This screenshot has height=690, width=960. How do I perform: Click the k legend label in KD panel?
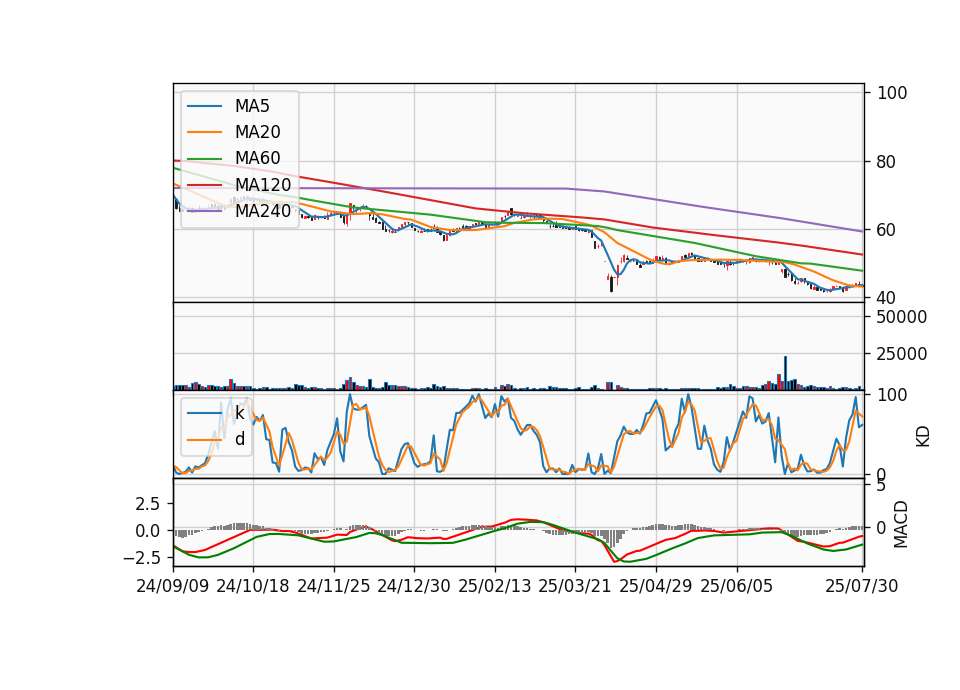pos(239,413)
